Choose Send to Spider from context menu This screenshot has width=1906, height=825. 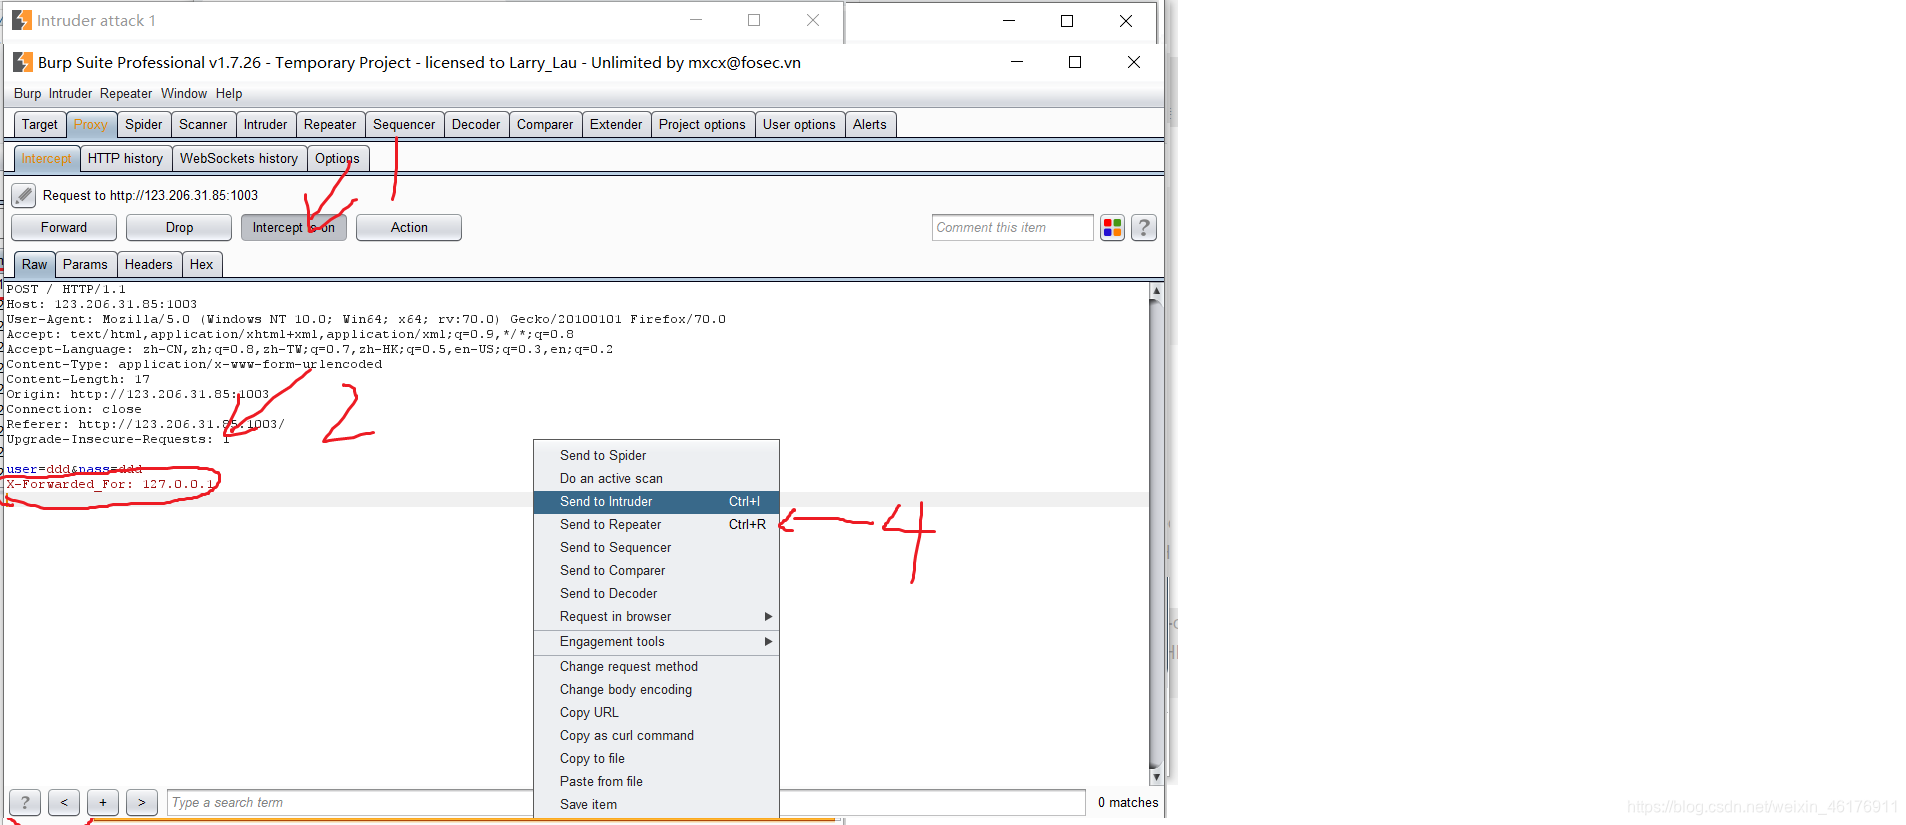point(656,456)
